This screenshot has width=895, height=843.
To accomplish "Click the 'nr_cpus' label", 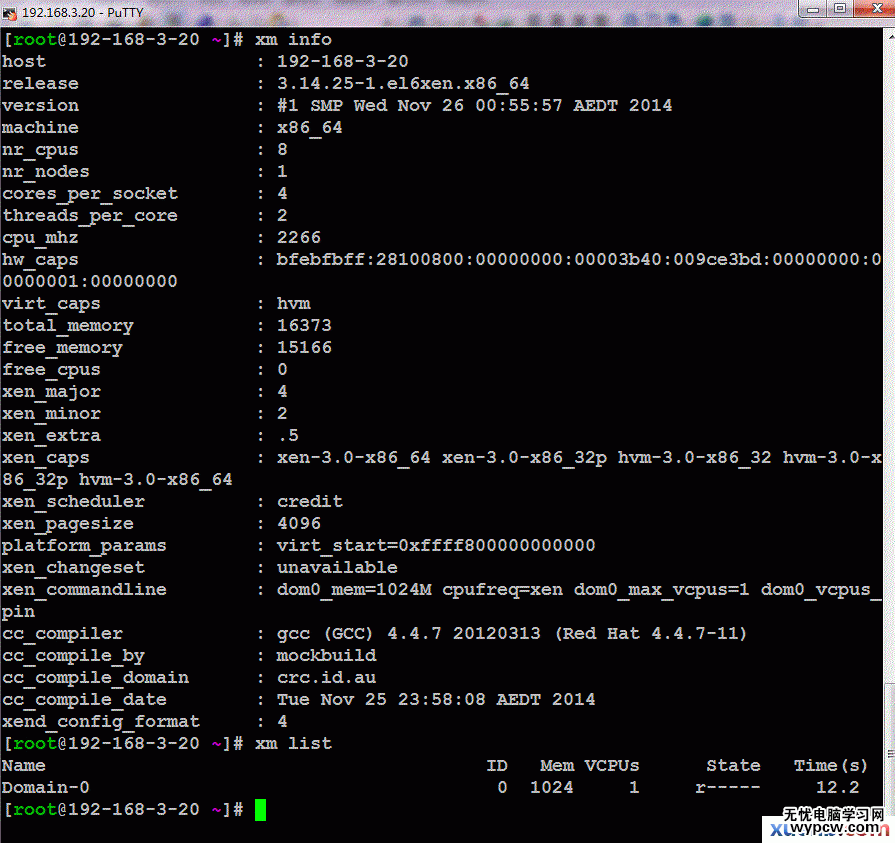I will pos(40,150).
